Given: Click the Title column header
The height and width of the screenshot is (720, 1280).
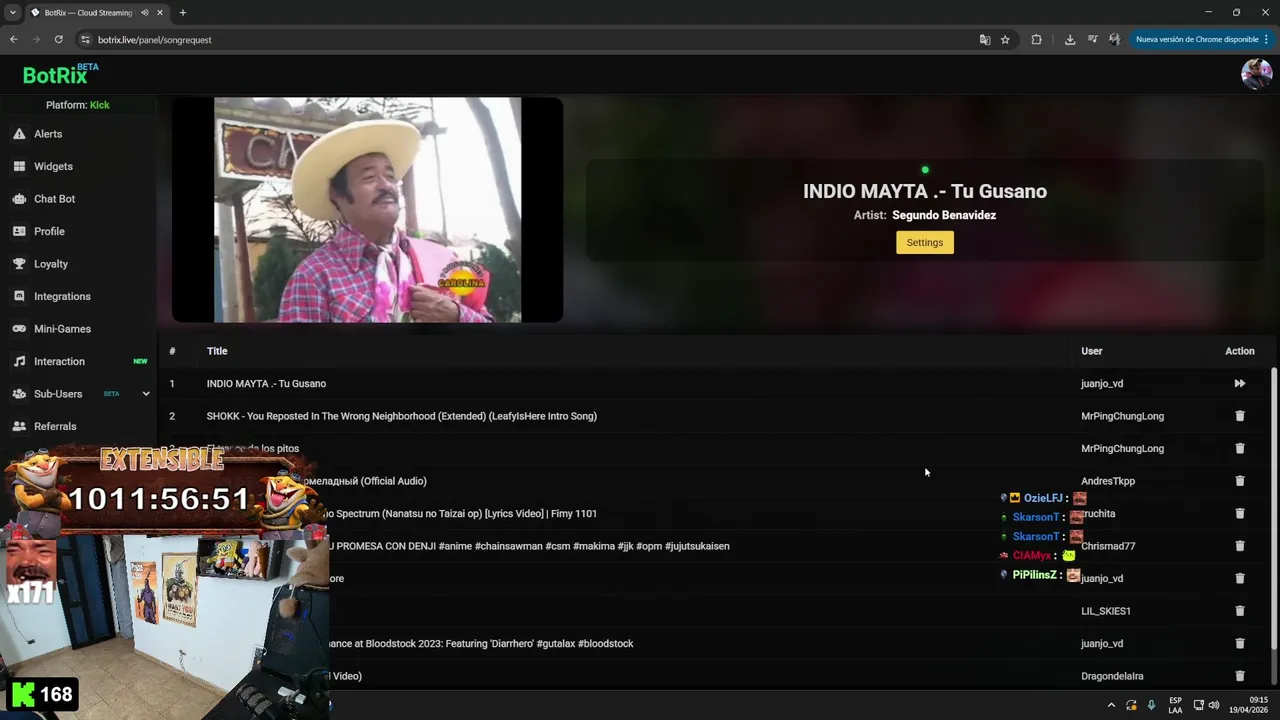Looking at the screenshot, I should (x=217, y=351).
